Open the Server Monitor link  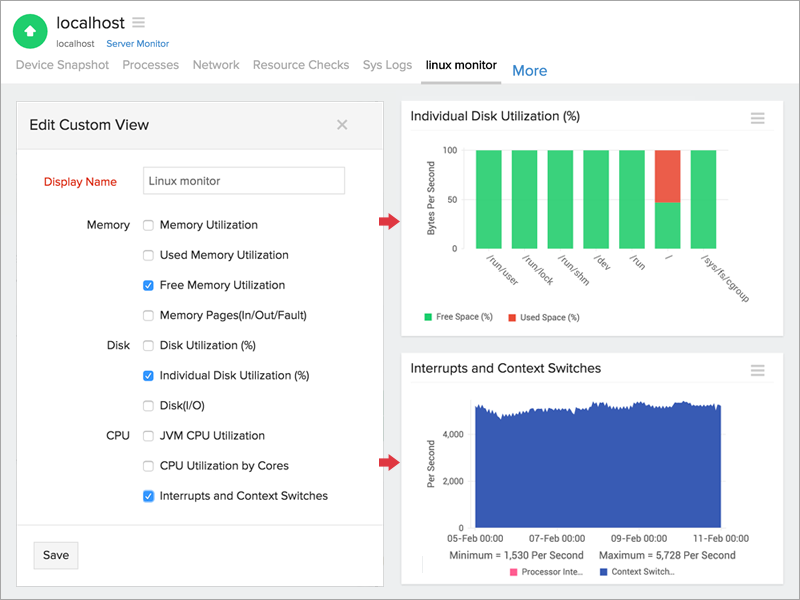point(138,43)
